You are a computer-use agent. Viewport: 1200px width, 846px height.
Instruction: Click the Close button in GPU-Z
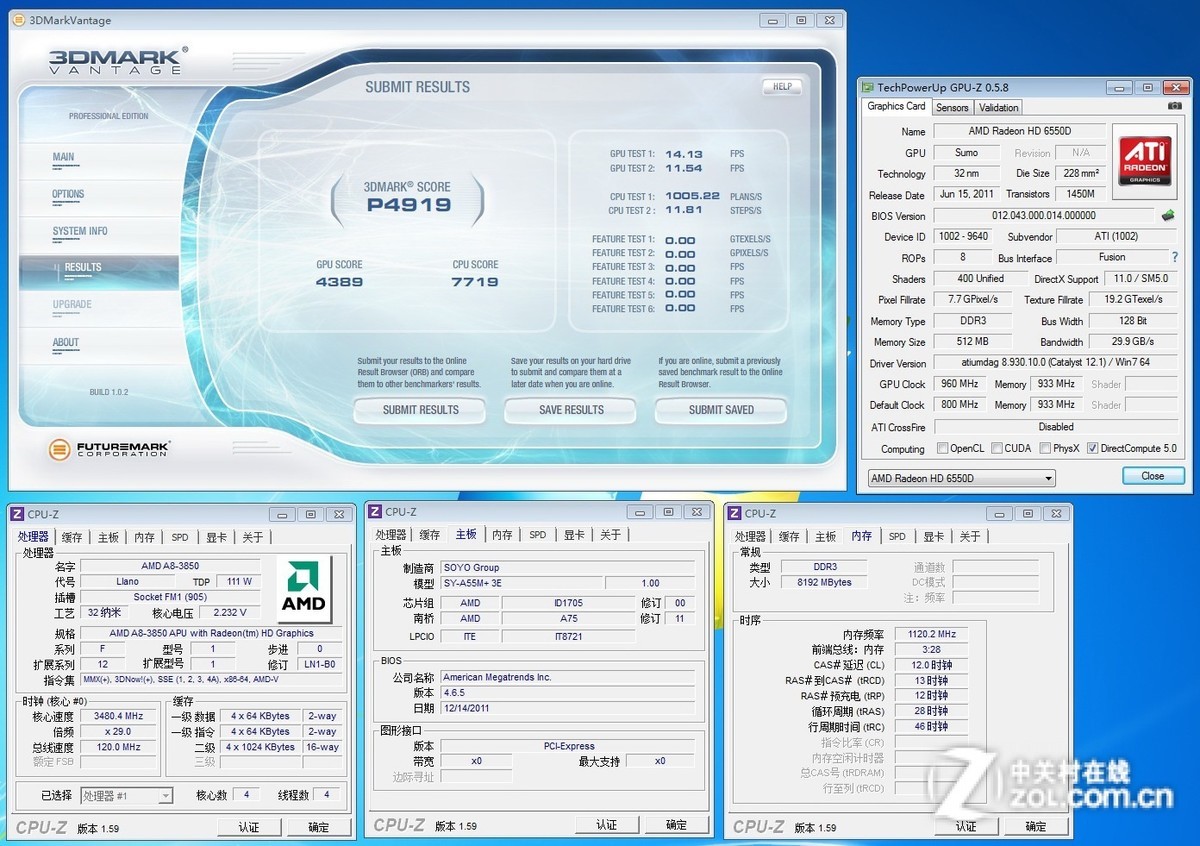click(1152, 476)
